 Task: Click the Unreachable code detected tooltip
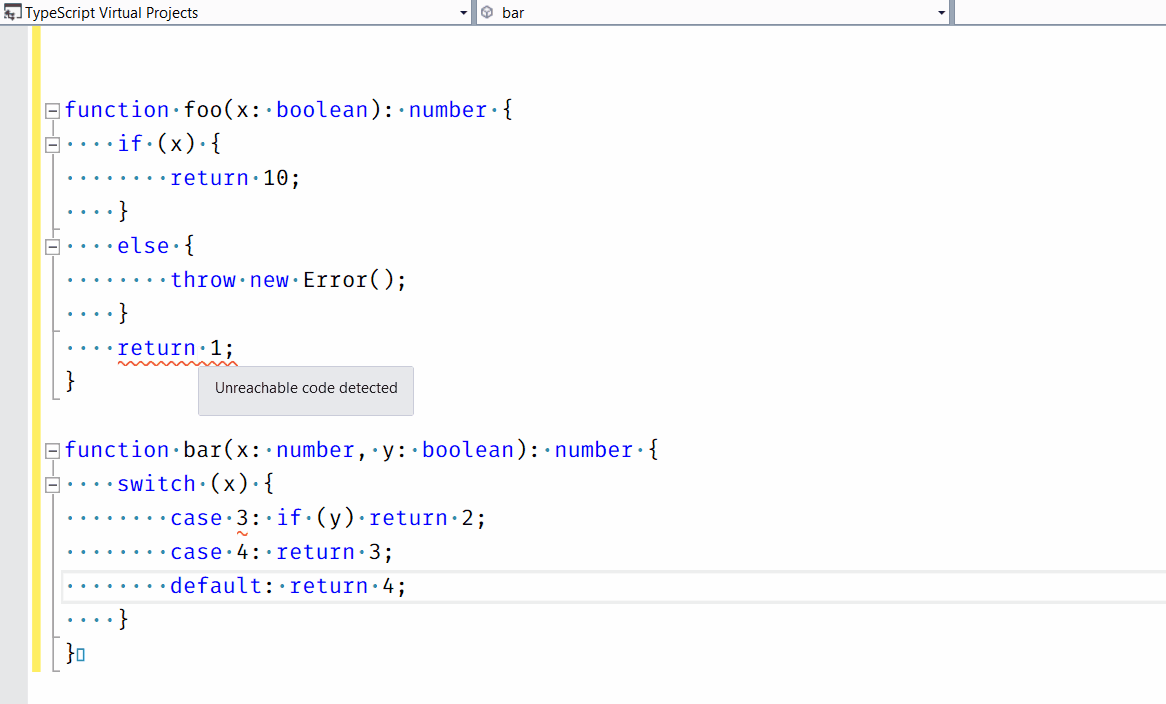click(x=306, y=389)
